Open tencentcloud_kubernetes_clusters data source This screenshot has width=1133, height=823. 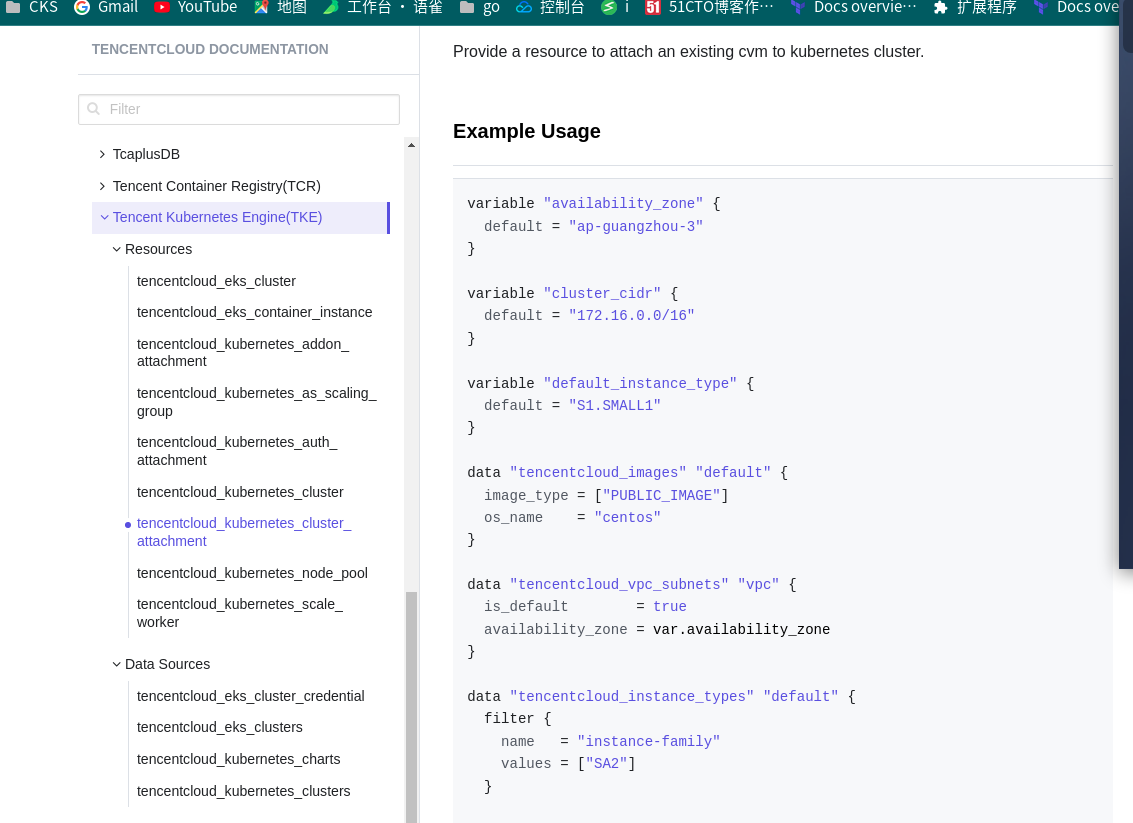point(244,791)
